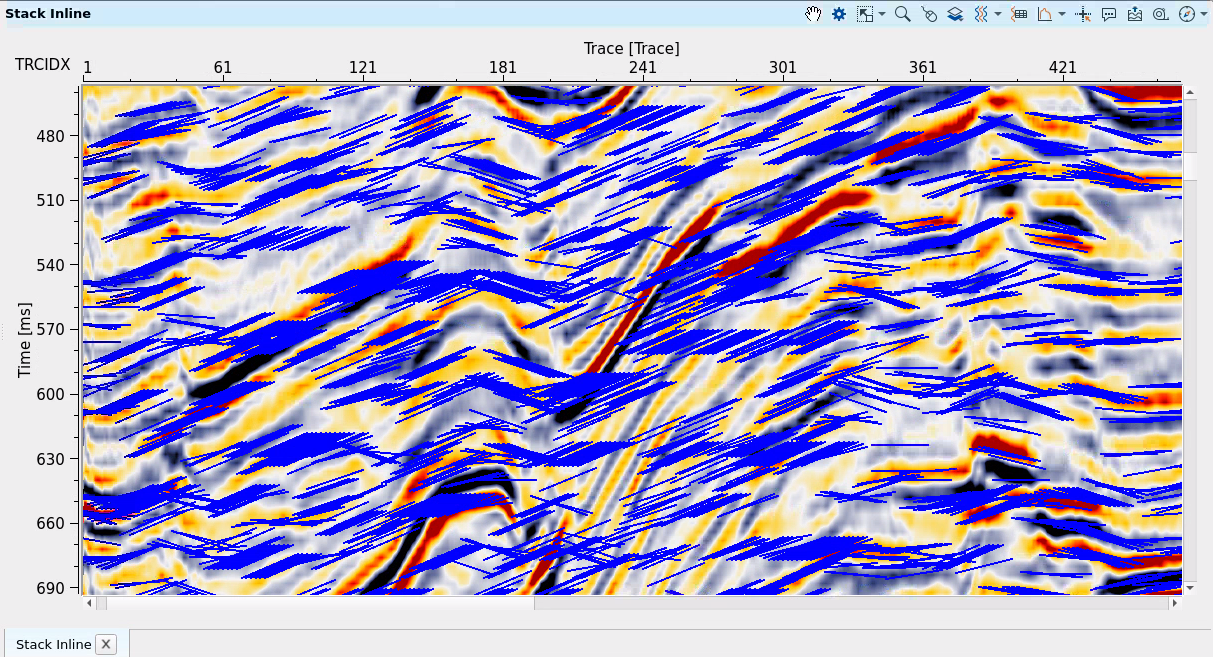Select the pan hand tool
1213x657 pixels.
(x=814, y=14)
